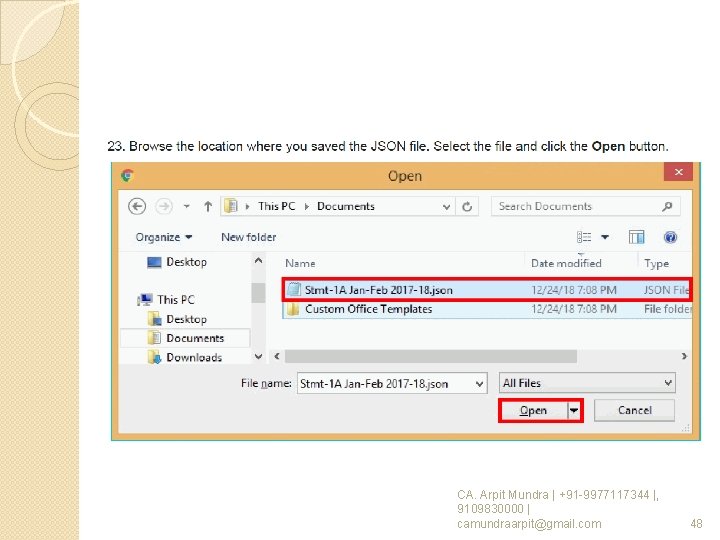Image resolution: width=720 pixels, height=540 pixels.
Task: Click Custom Office Templates folder icon
Action: tap(293, 309)
